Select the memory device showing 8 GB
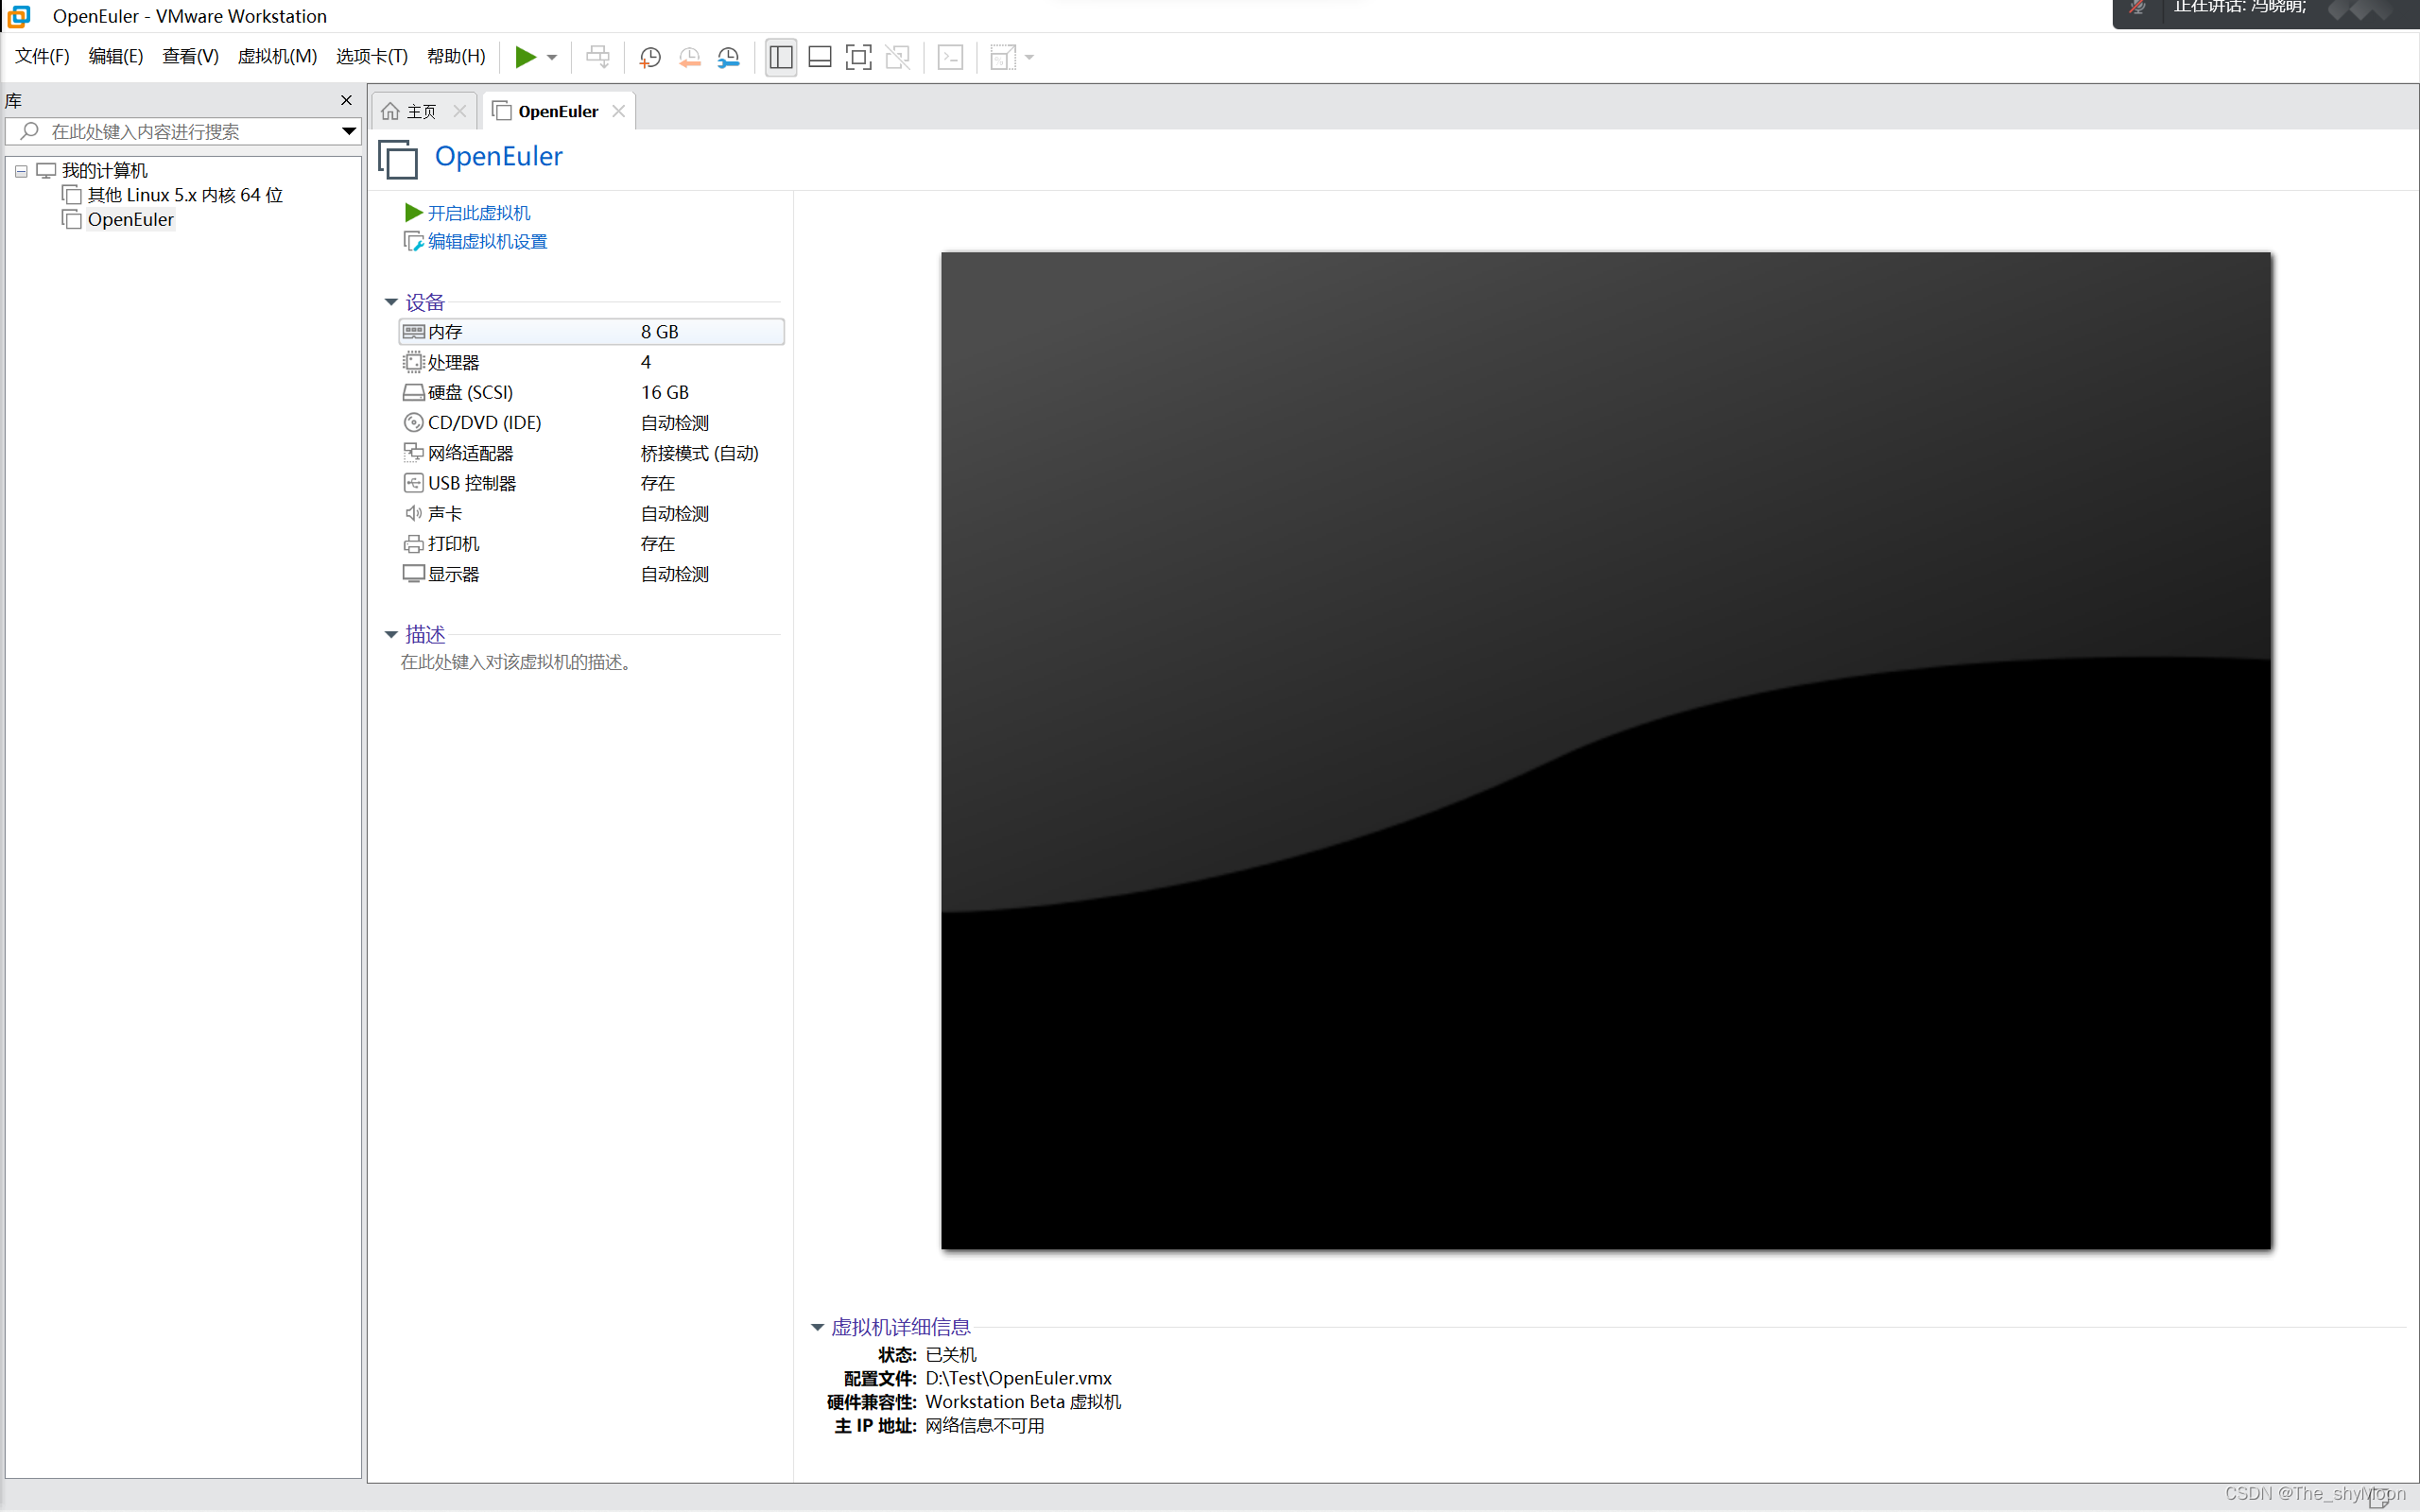The image size is (2420, 1512). pos(590,331)
